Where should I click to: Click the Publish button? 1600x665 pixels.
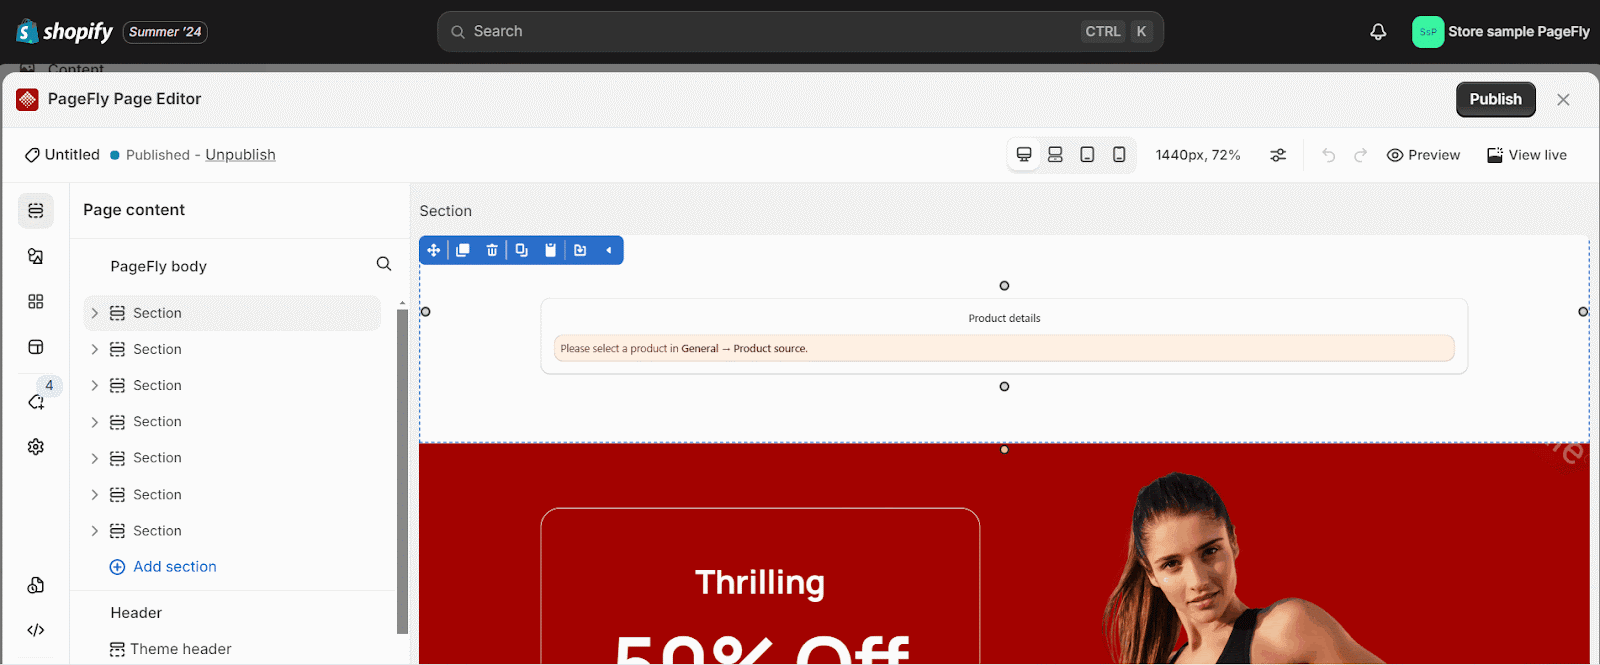1495,99
